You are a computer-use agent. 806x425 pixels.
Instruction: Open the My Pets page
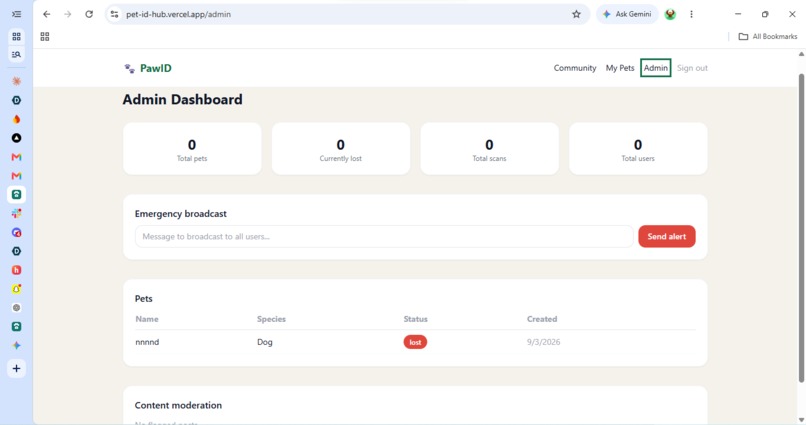point(620,68)
